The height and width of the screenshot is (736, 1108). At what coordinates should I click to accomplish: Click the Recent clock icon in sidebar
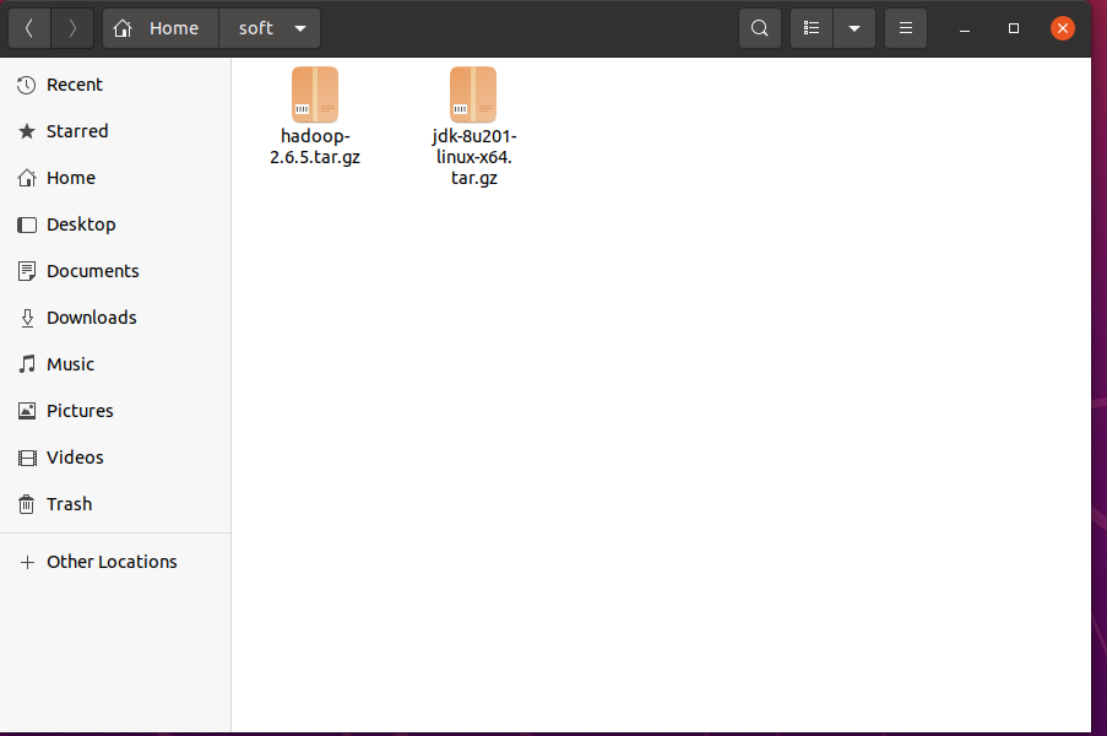27,85
